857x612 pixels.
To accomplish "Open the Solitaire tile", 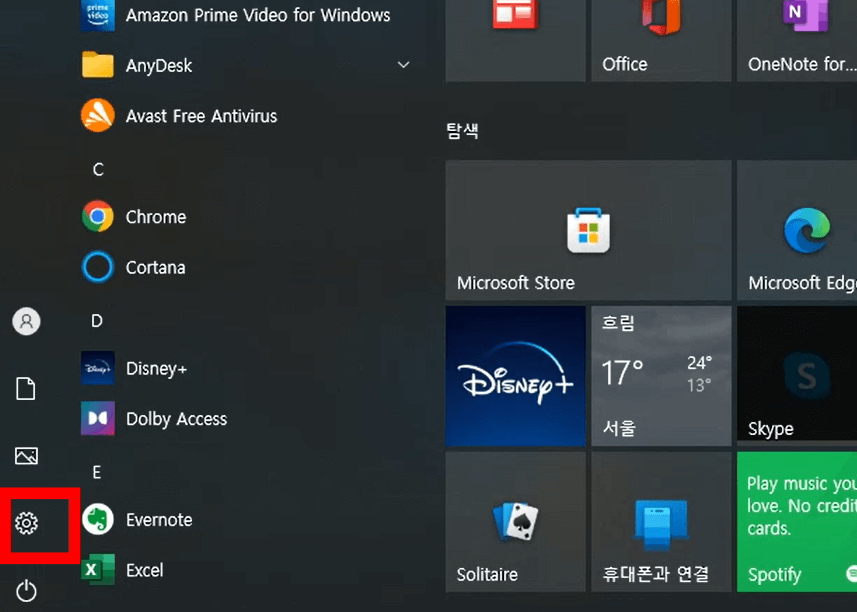I will (x=515, y=522).
